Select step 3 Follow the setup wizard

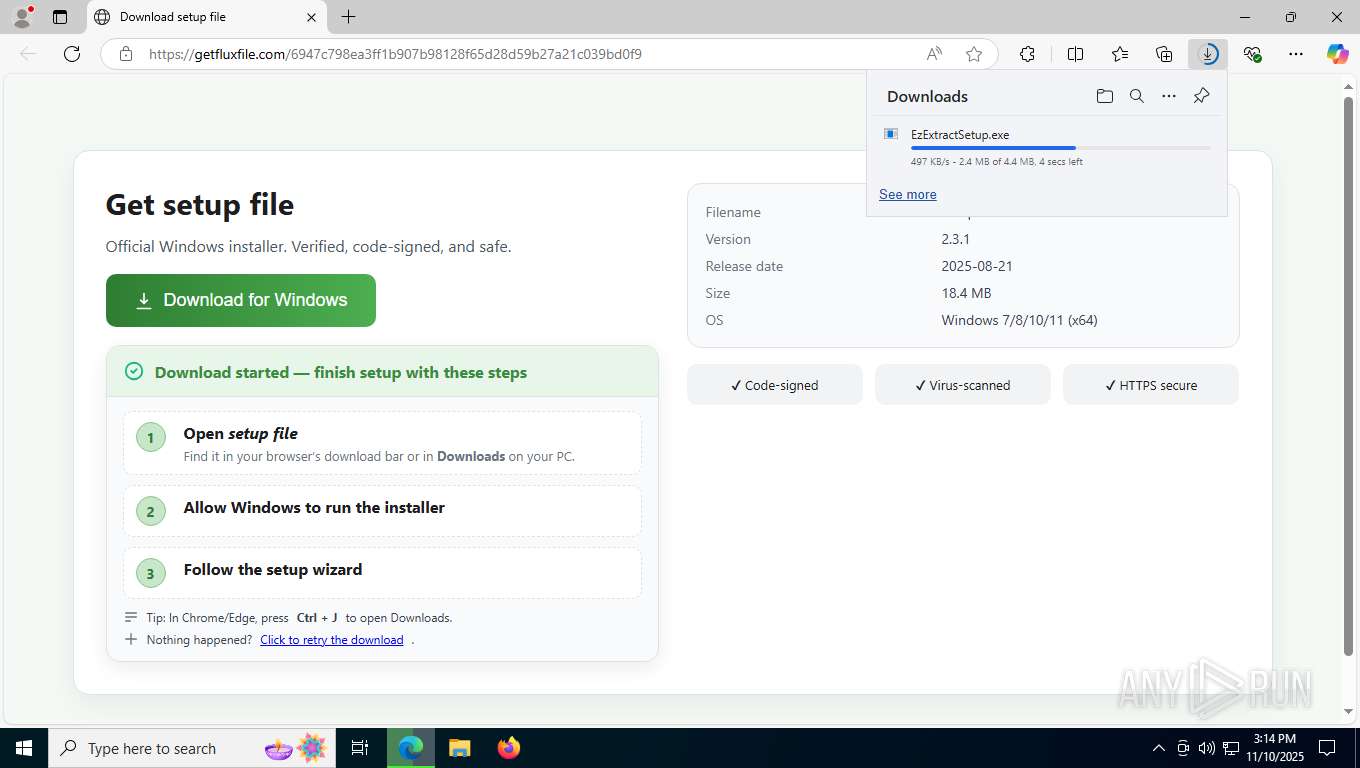382,573
